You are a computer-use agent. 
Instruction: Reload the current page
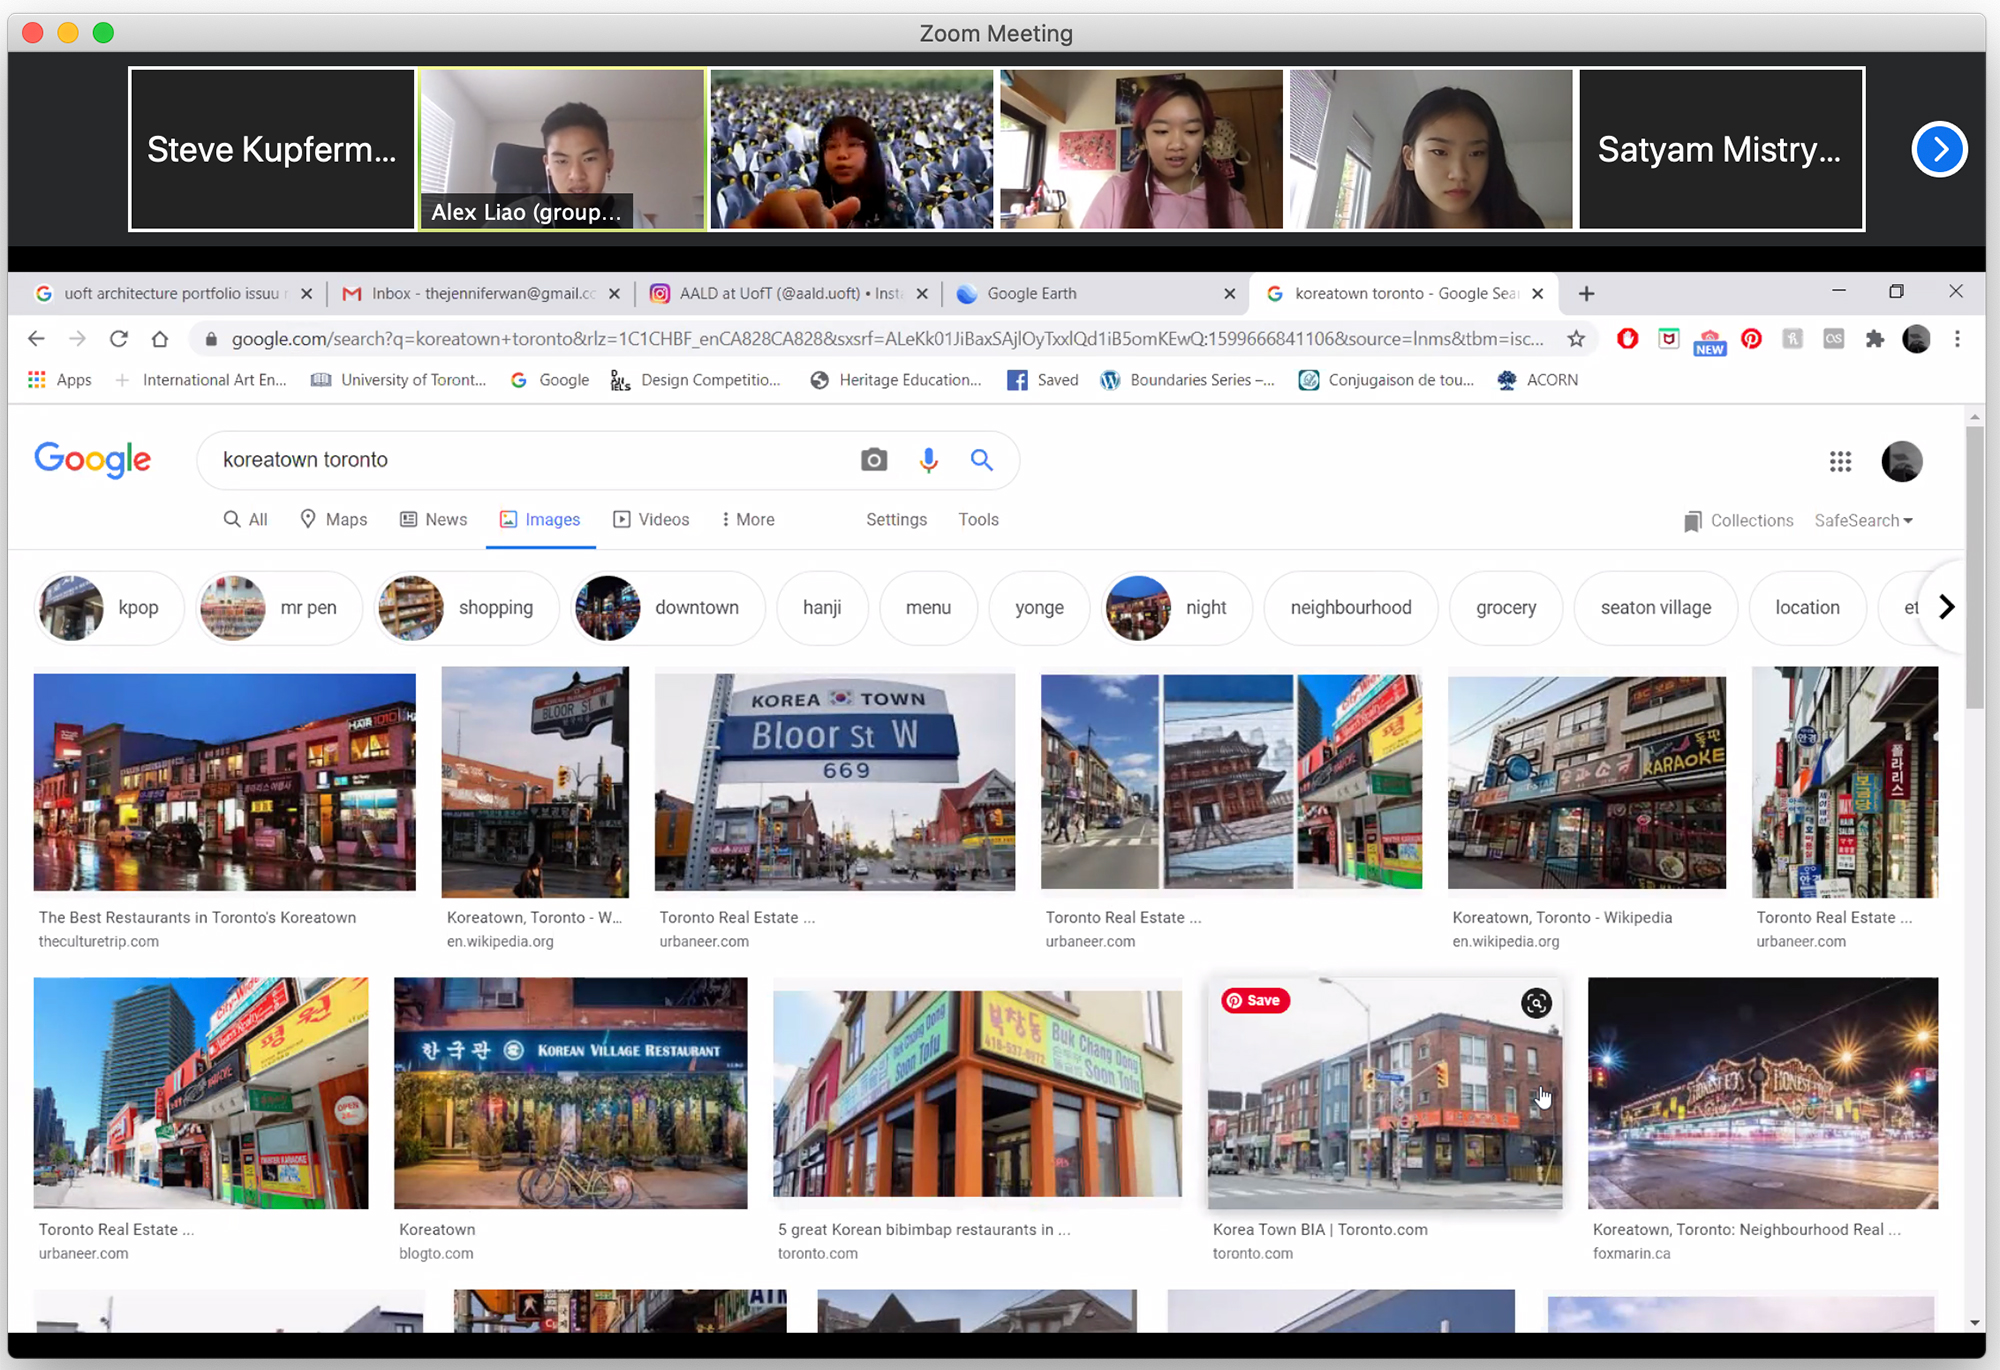click(x=119, y=339)
